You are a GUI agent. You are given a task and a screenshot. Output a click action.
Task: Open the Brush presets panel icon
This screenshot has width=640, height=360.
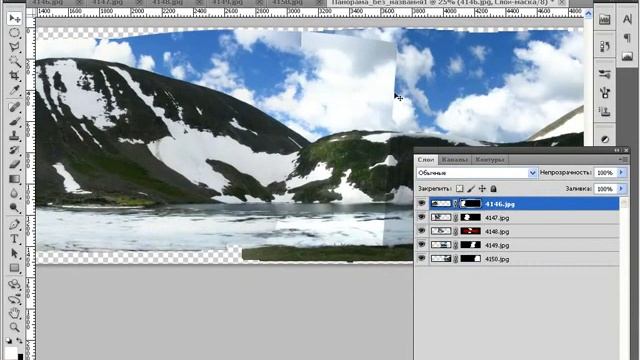604,74
